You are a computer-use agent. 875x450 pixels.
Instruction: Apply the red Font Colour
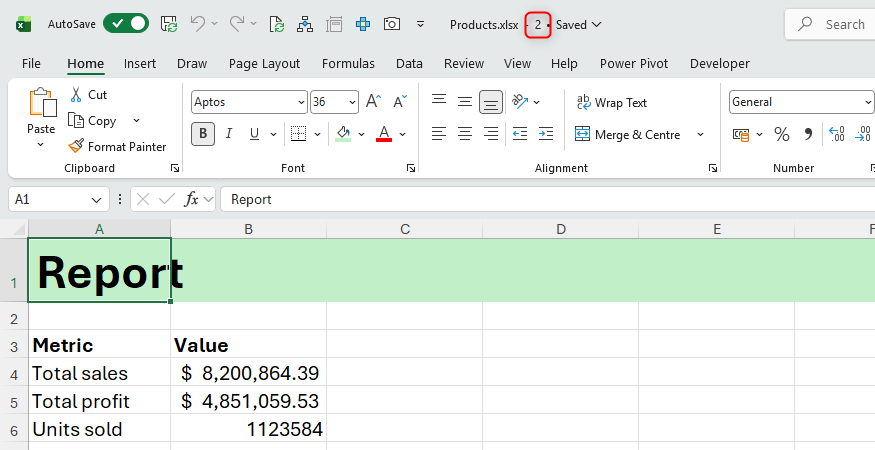384,134
